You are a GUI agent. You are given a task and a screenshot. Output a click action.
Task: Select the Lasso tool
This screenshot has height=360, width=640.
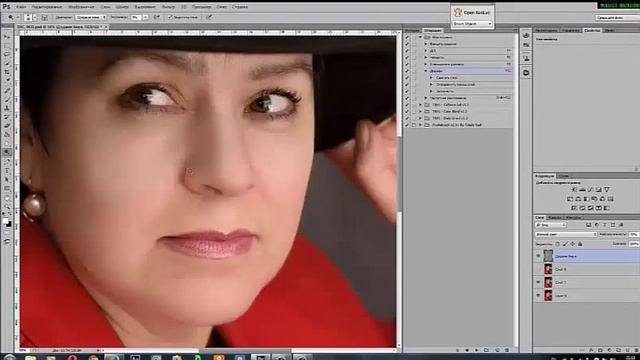click(x=7, y=54)
